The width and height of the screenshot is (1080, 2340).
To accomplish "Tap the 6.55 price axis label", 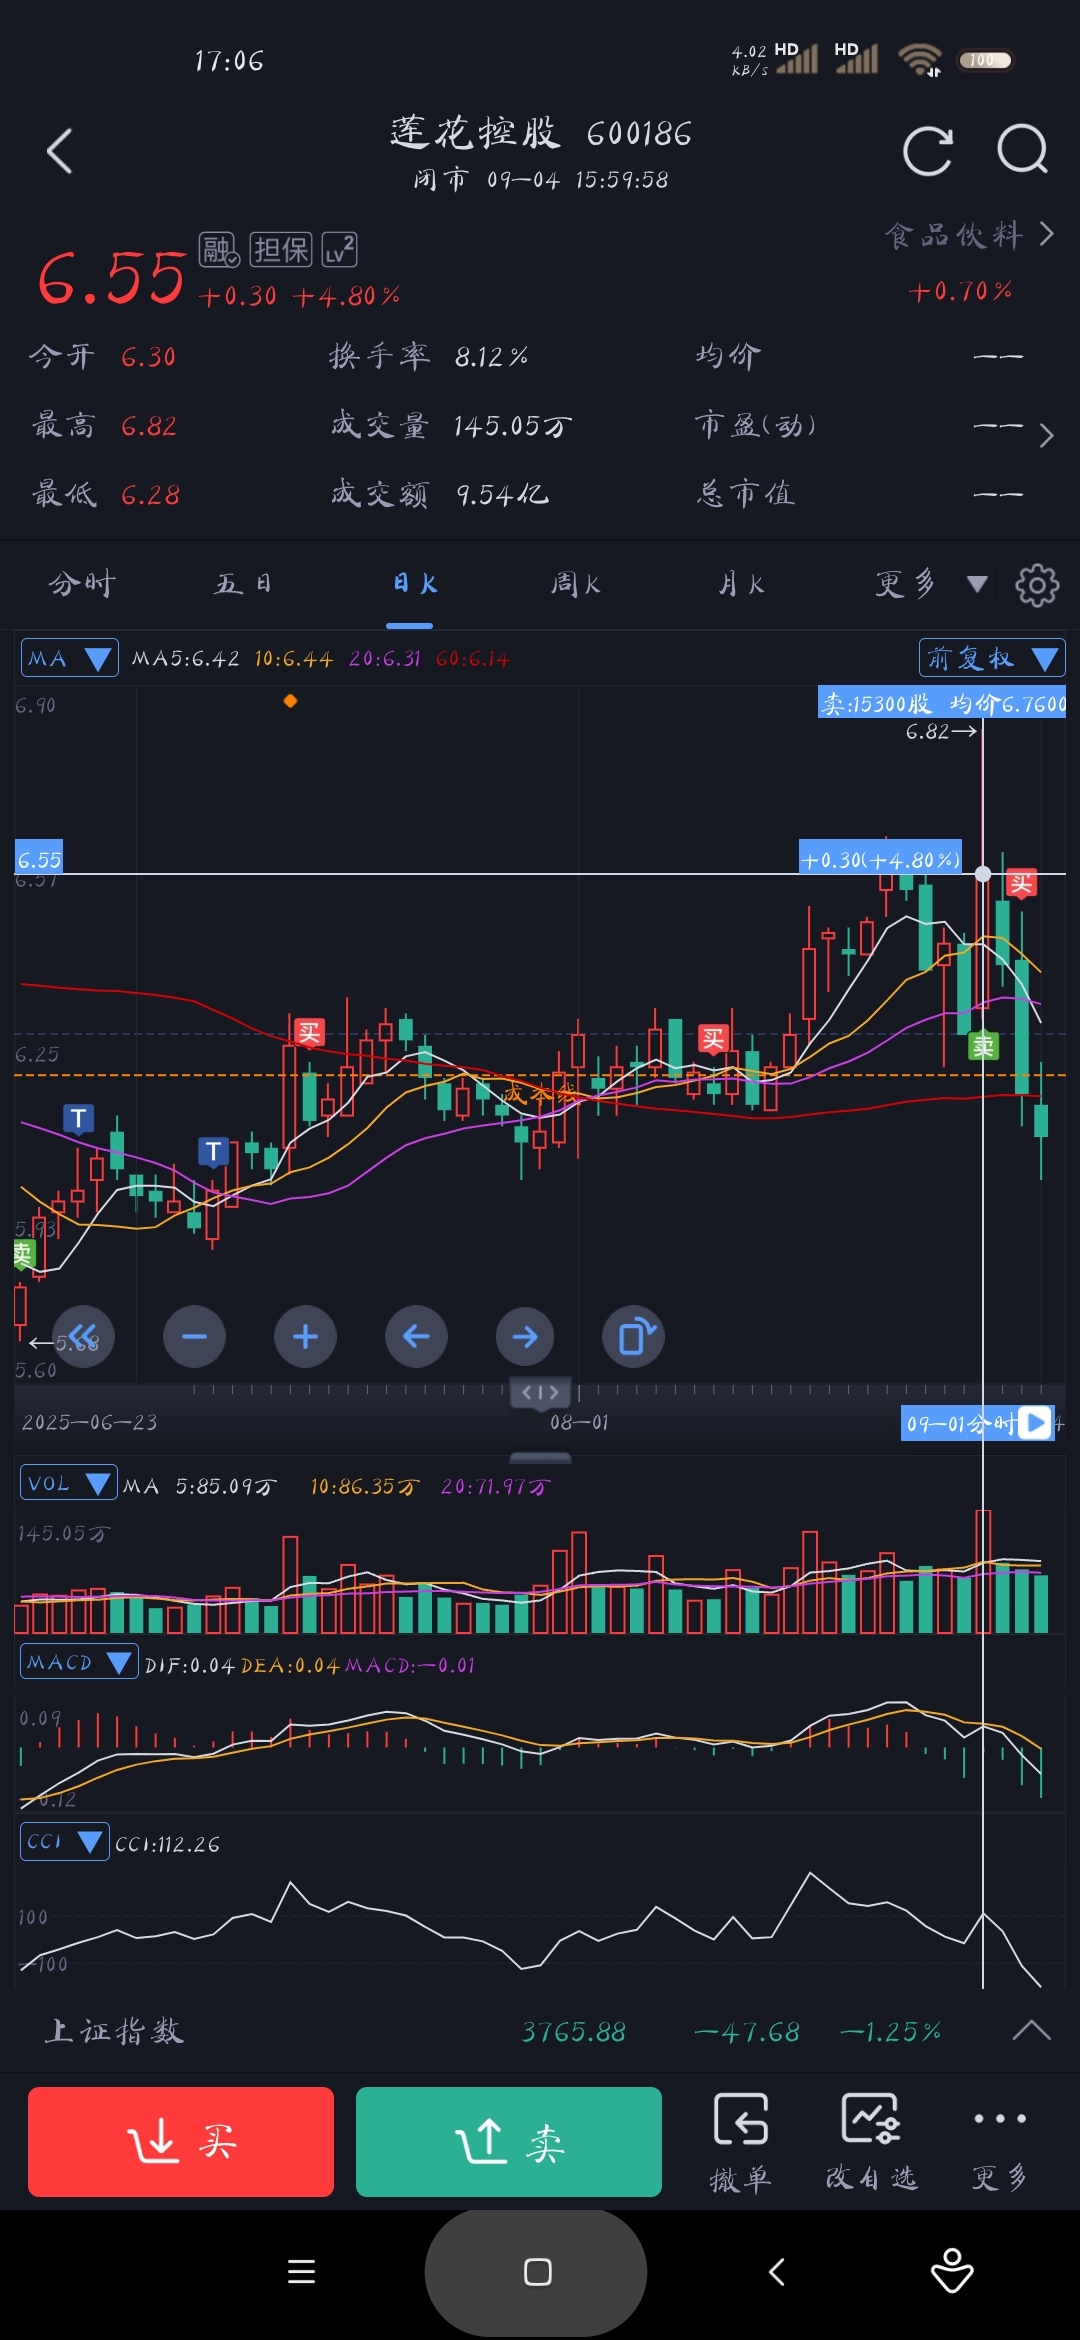I will (39, 859).
